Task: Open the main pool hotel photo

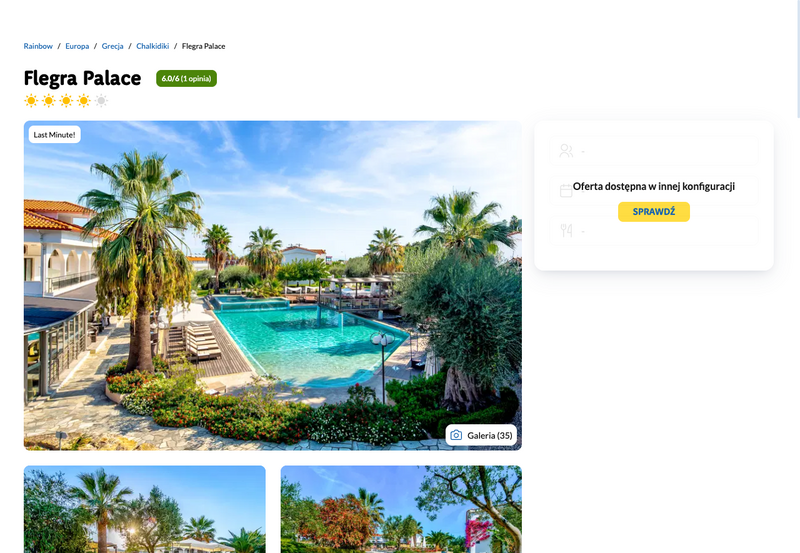Action: [x=272, y=285]
